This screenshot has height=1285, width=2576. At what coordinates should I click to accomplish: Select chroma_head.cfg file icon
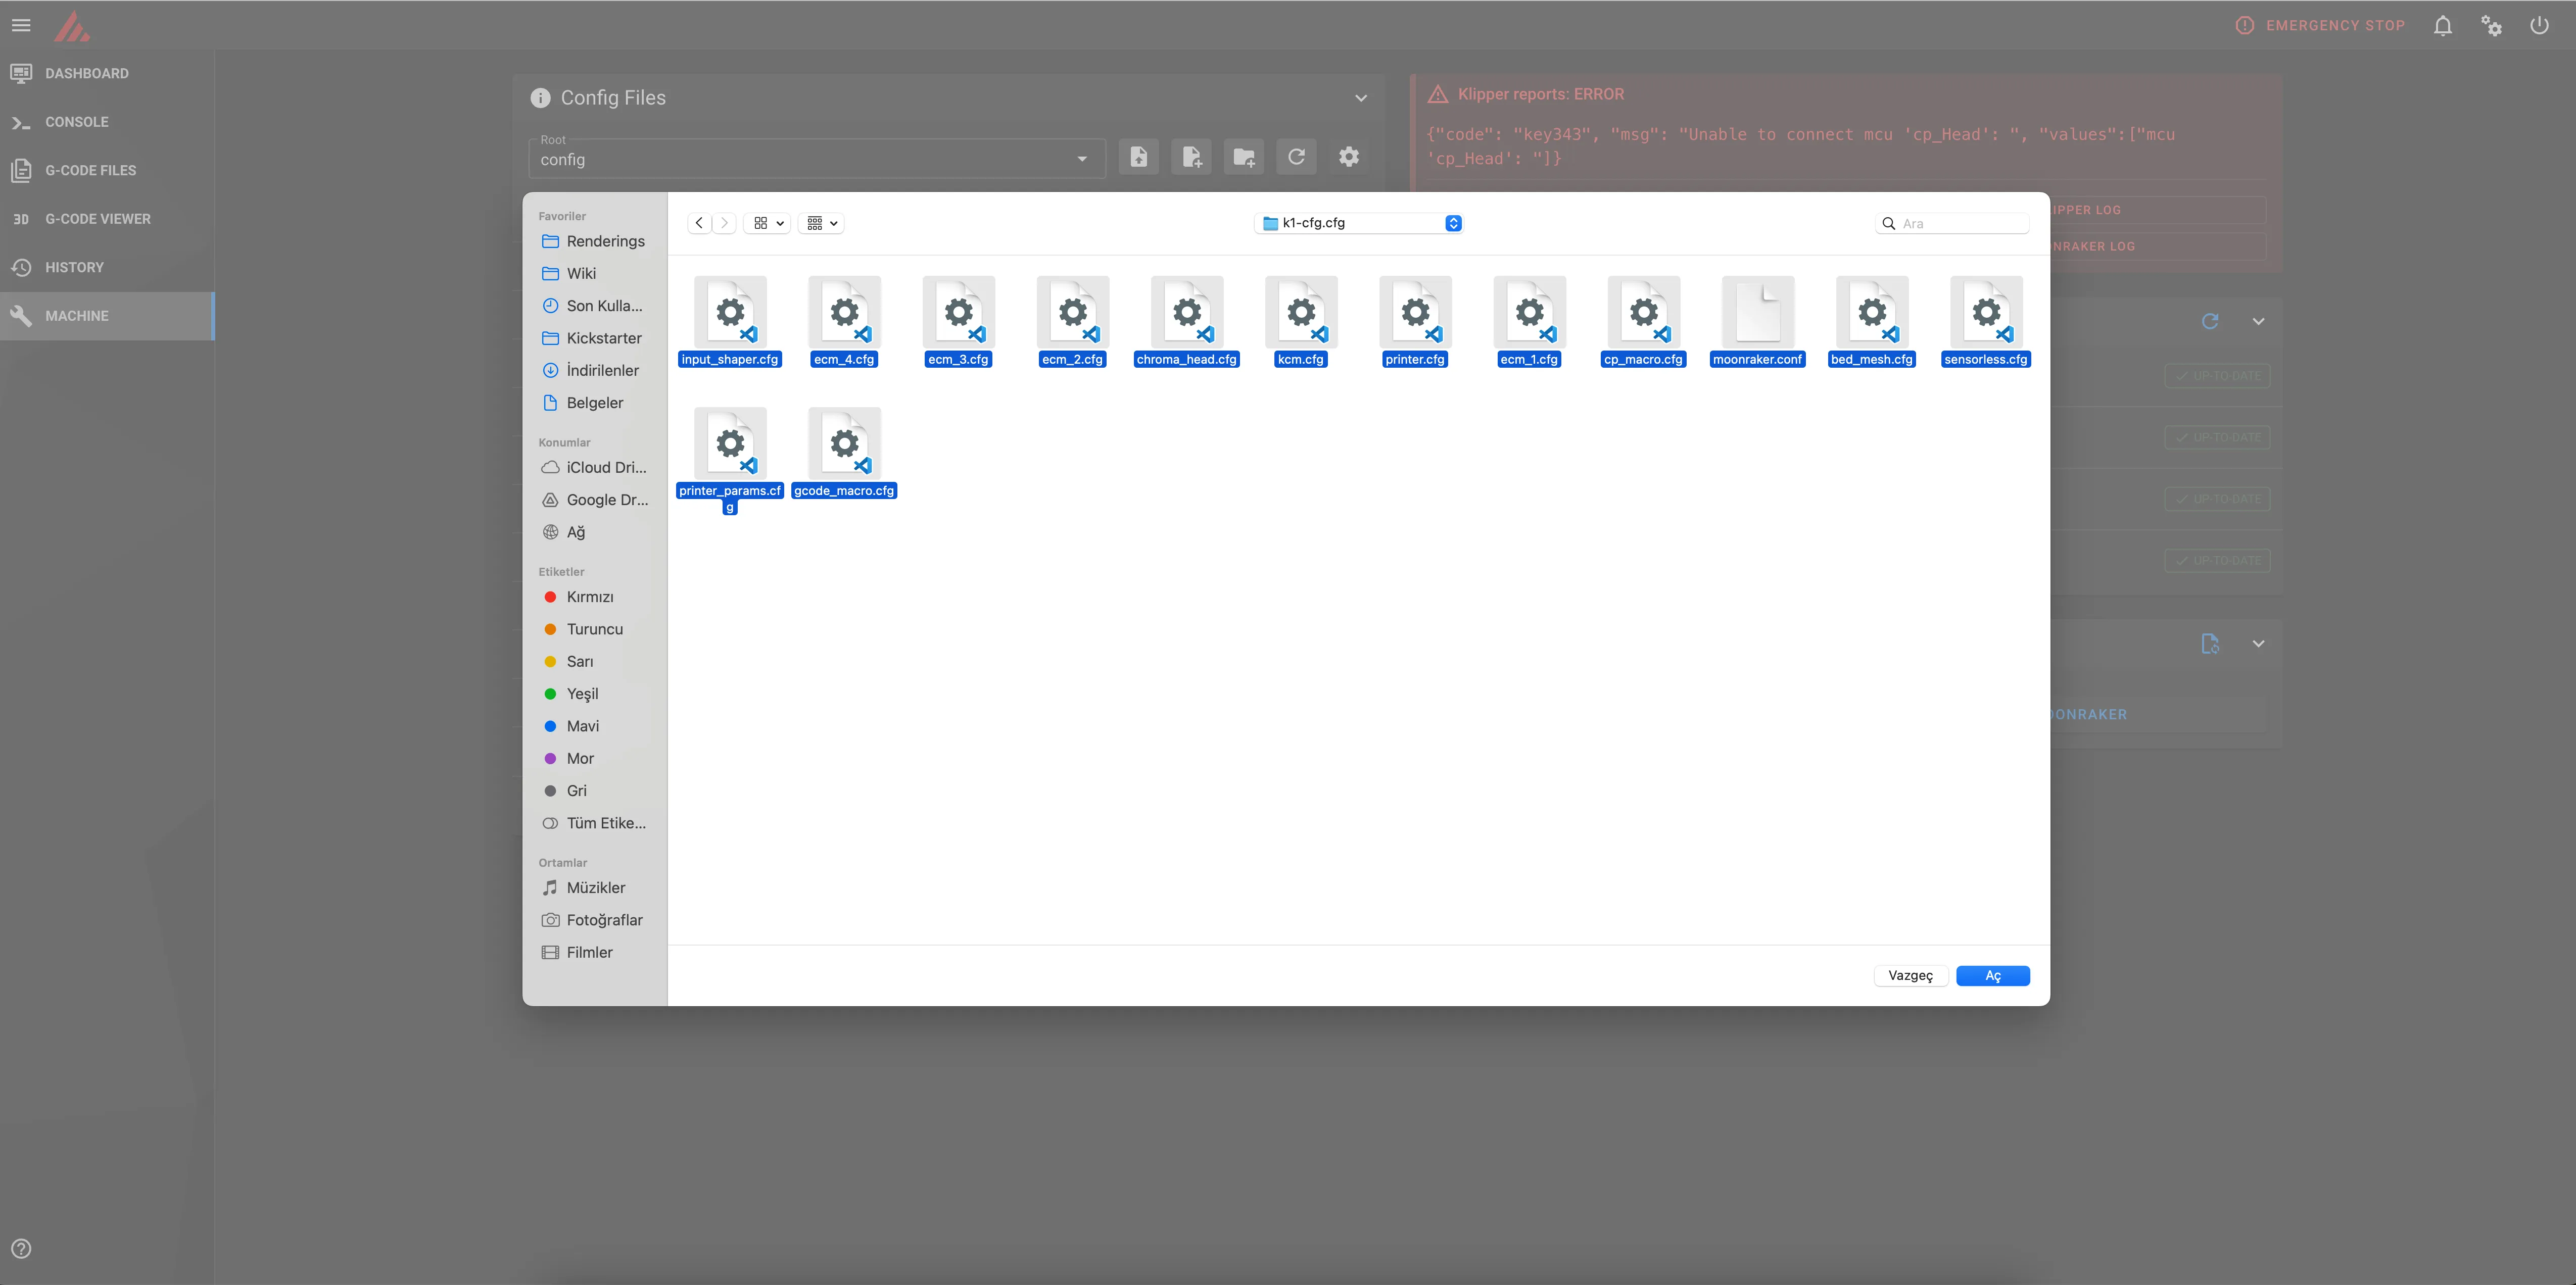tap(1187, 312)
